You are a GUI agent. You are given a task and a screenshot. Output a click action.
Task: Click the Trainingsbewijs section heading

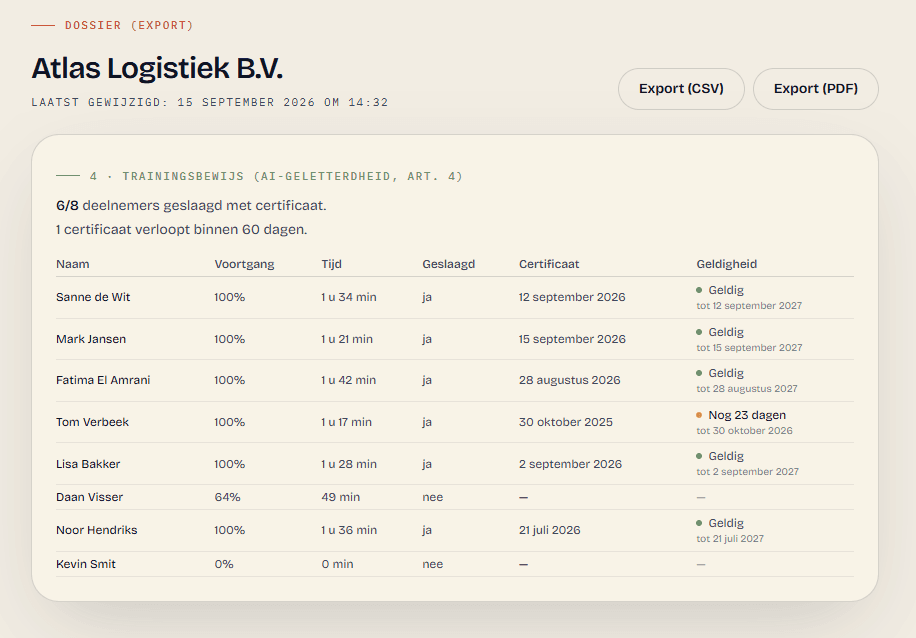pos(276,176)
